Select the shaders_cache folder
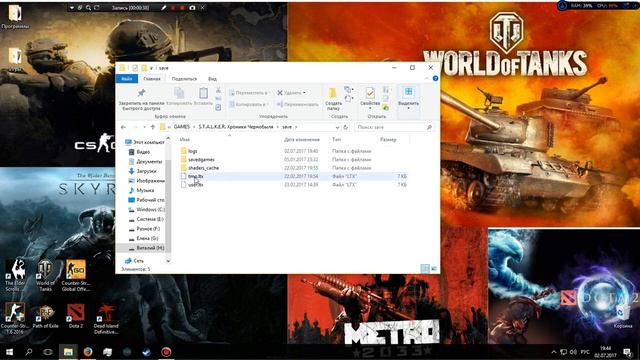 (203, 168)
